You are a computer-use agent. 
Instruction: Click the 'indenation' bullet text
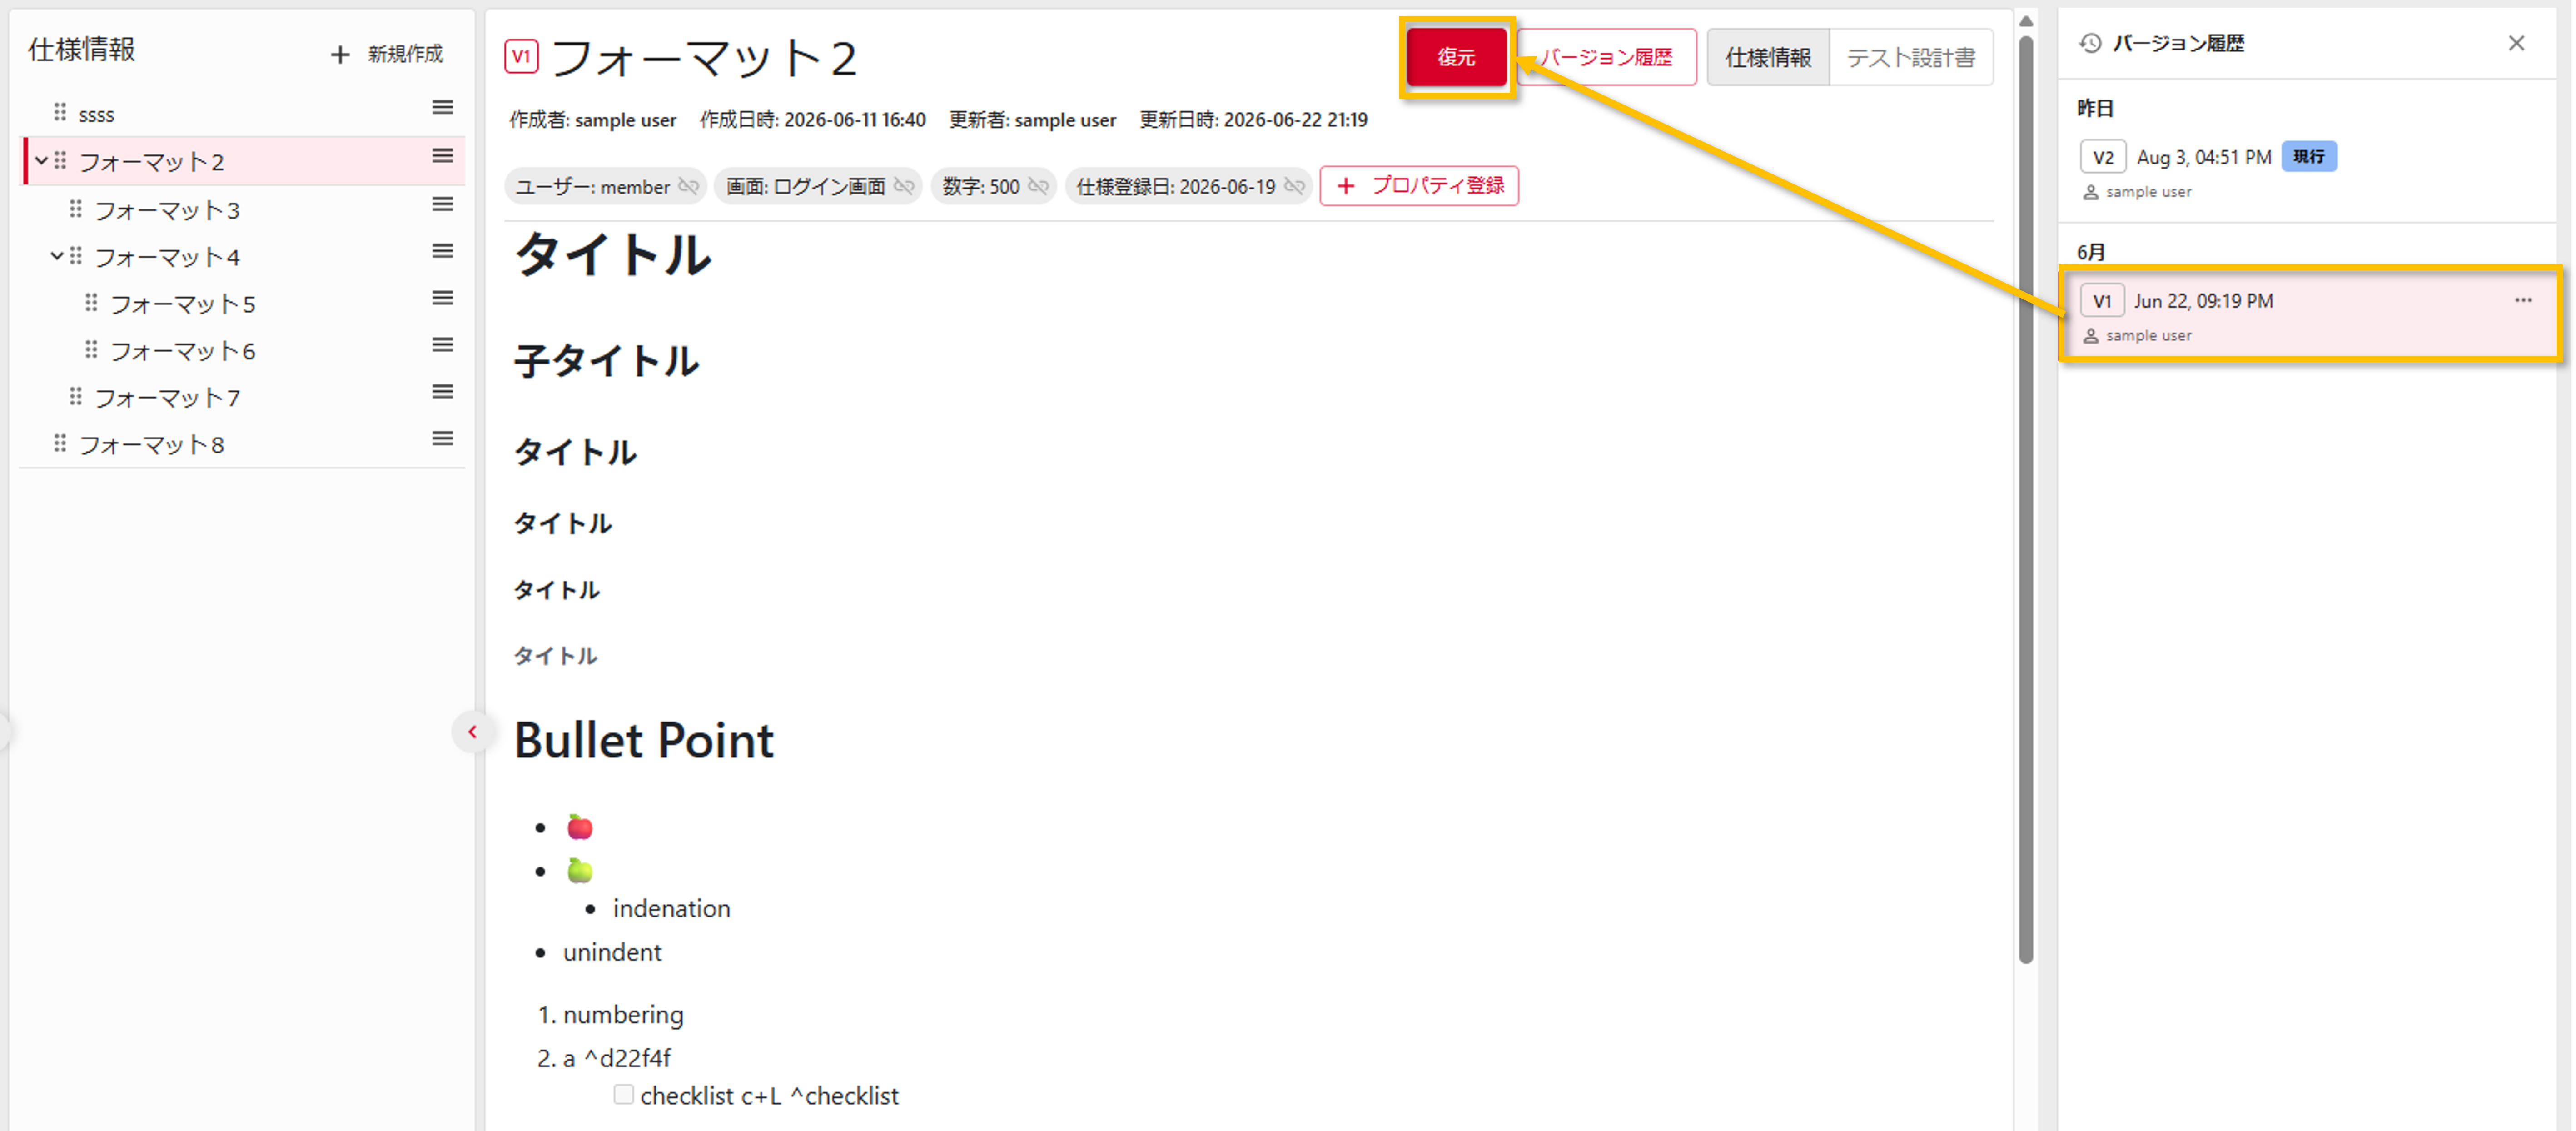(671, 908)
